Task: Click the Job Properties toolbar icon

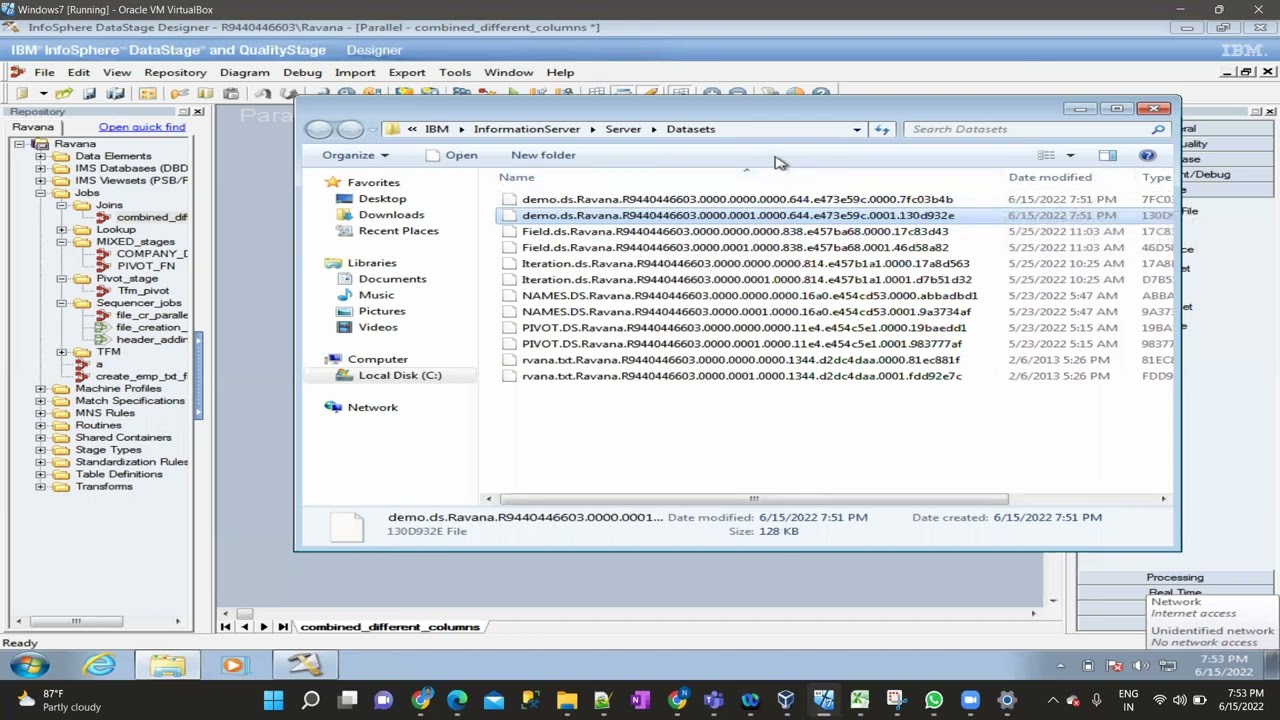Action: coord(148,94)
